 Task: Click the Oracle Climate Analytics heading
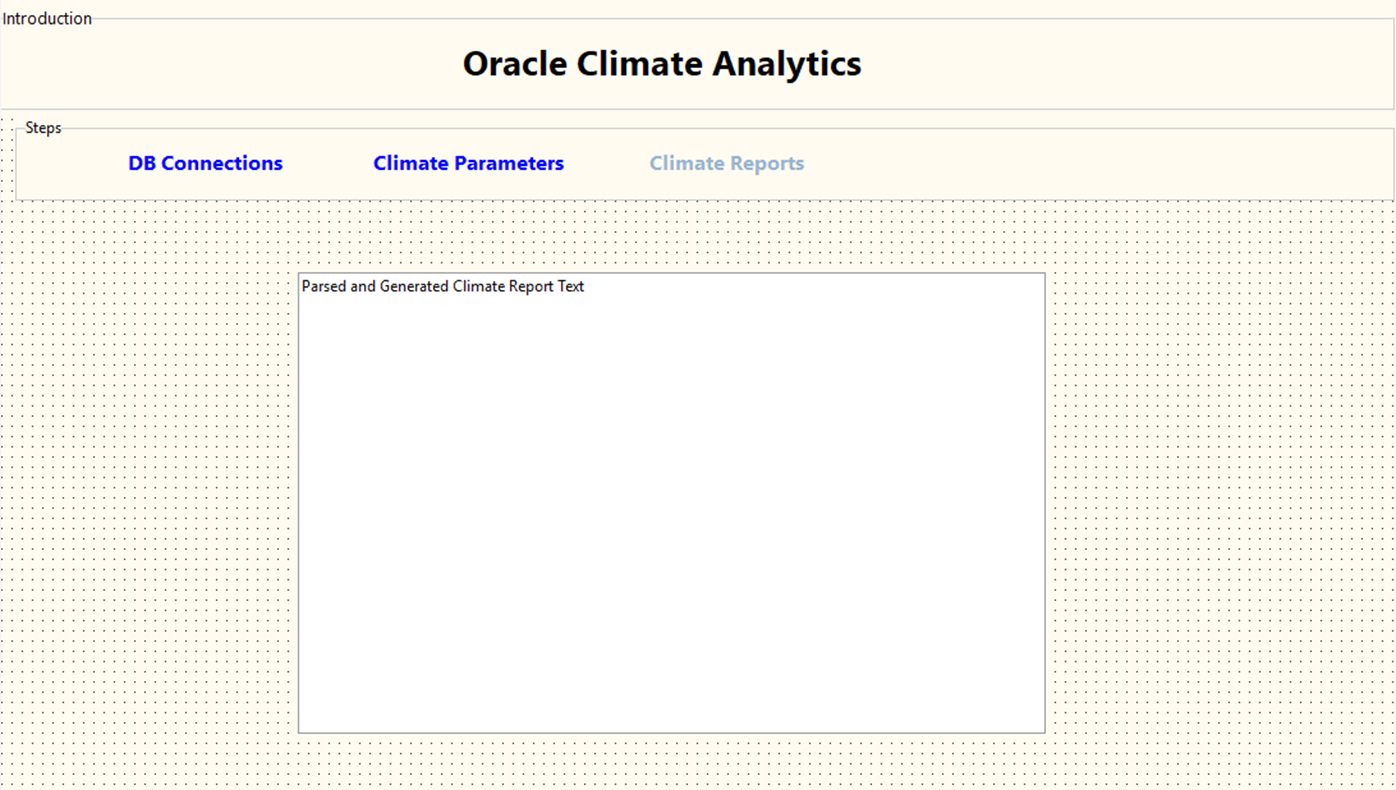click(x=661, y=64)
